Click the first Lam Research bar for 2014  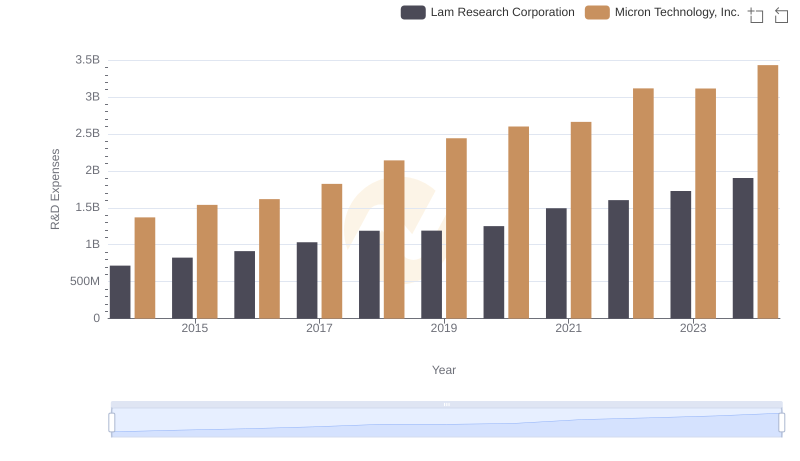[x=120, y=292]
